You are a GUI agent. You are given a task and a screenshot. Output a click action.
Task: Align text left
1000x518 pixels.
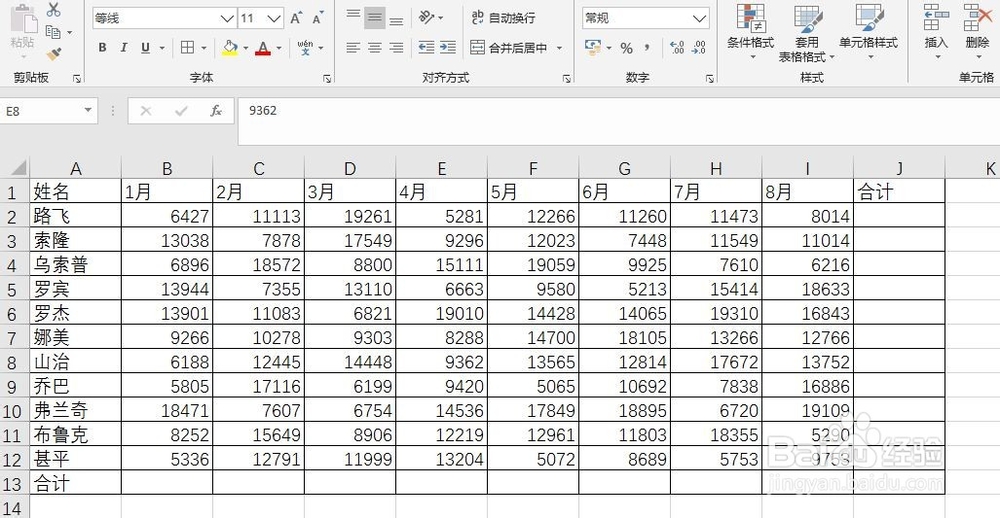pyautogui.click(x=353, y=47)
